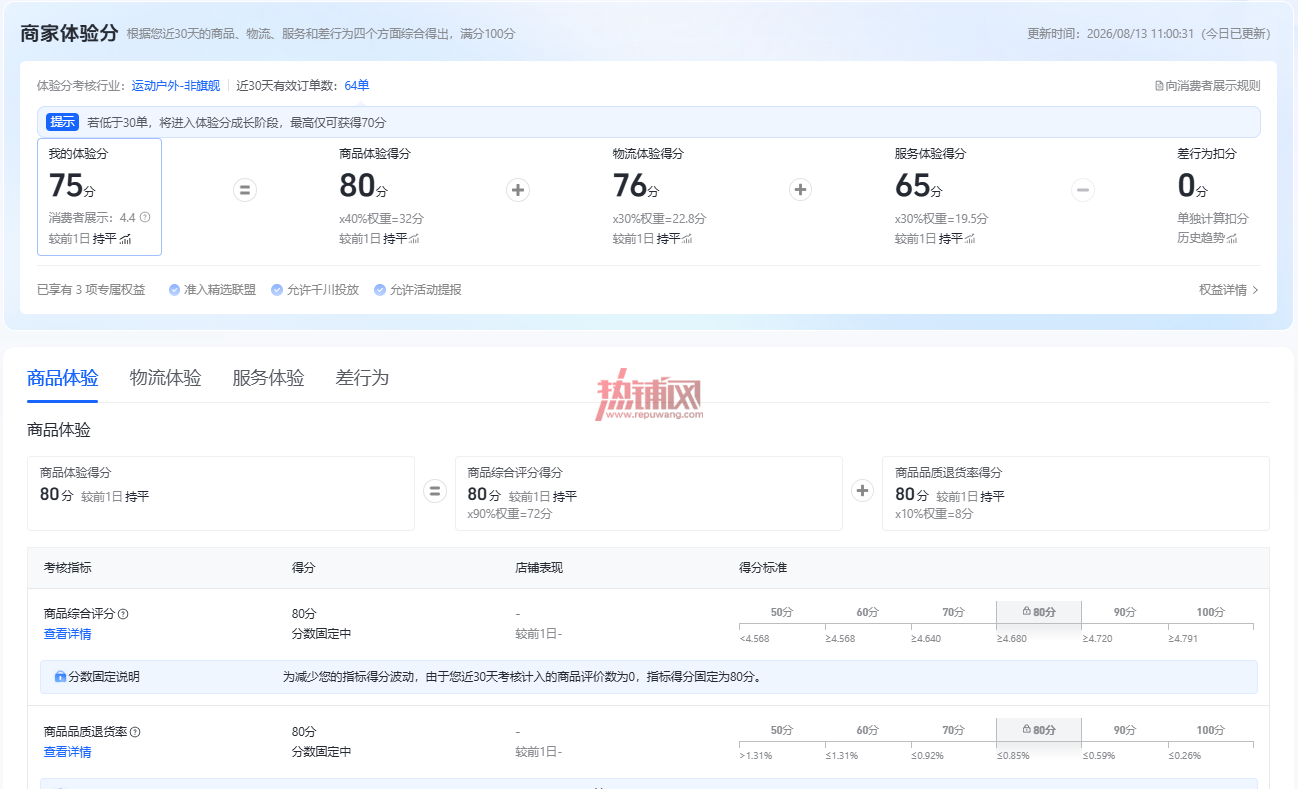This screenshot has width=1298, height=789.
Task: Open the 服务体验 tab
Action: 268,378
